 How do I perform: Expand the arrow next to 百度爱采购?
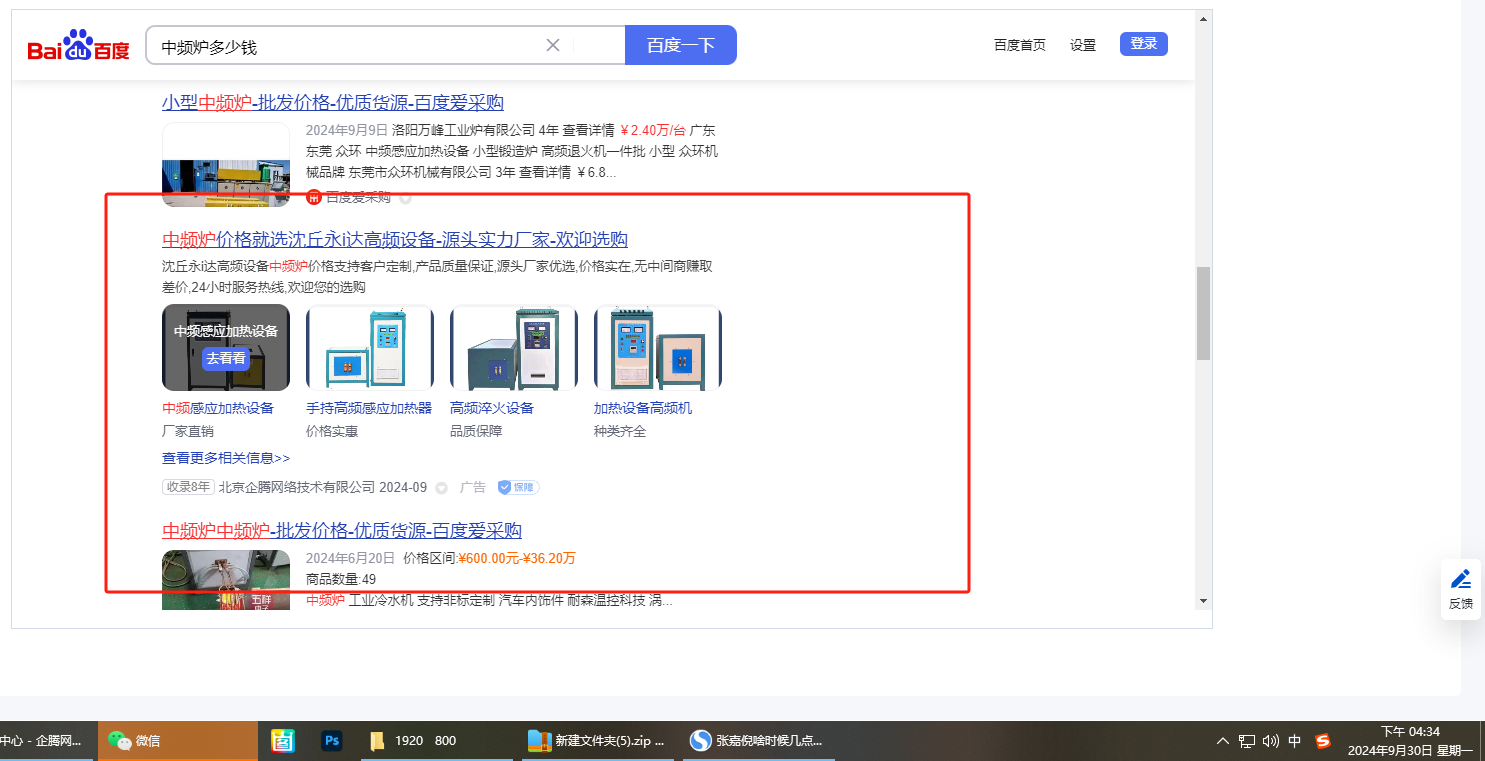[x=405, y=197]
